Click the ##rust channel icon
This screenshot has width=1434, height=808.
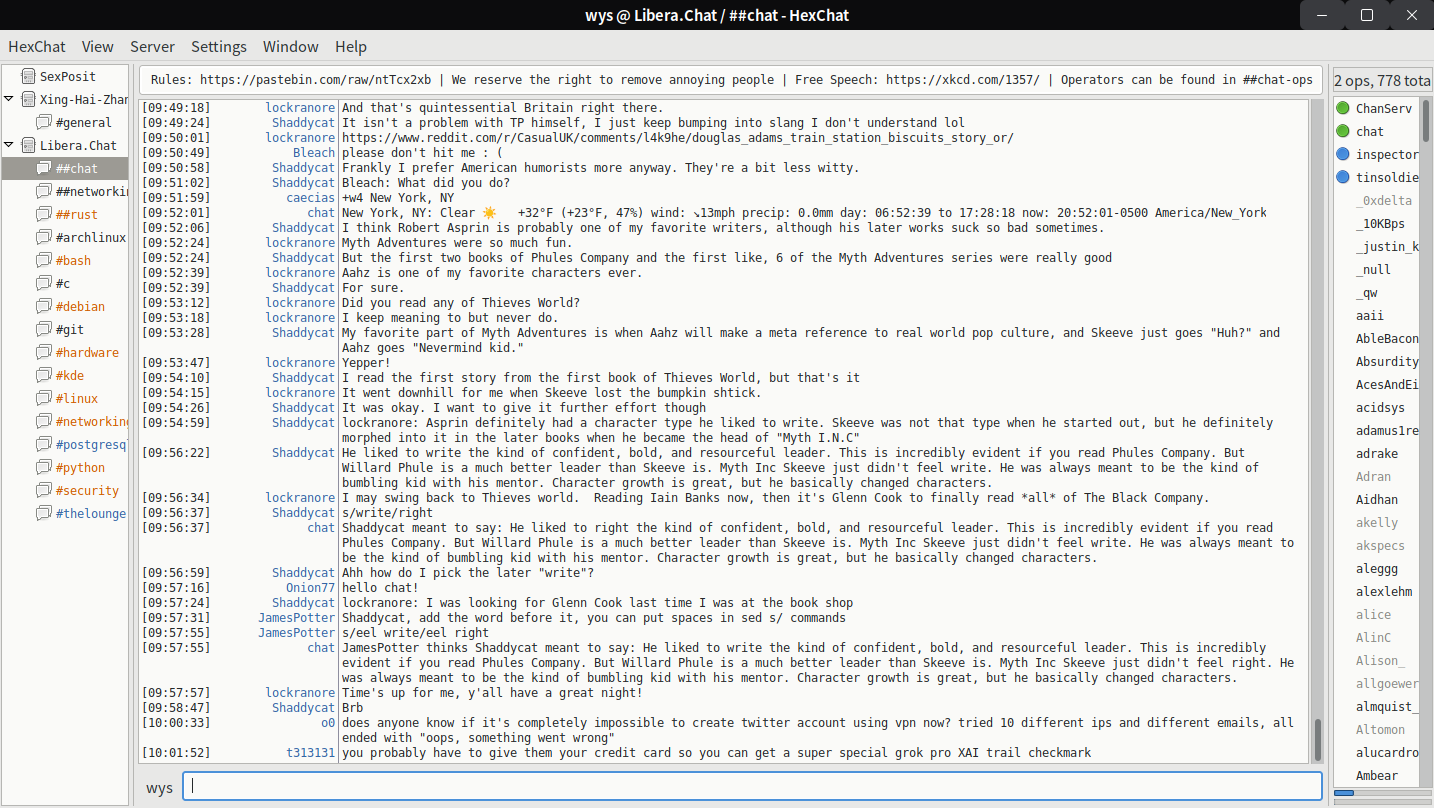(44, 215)
